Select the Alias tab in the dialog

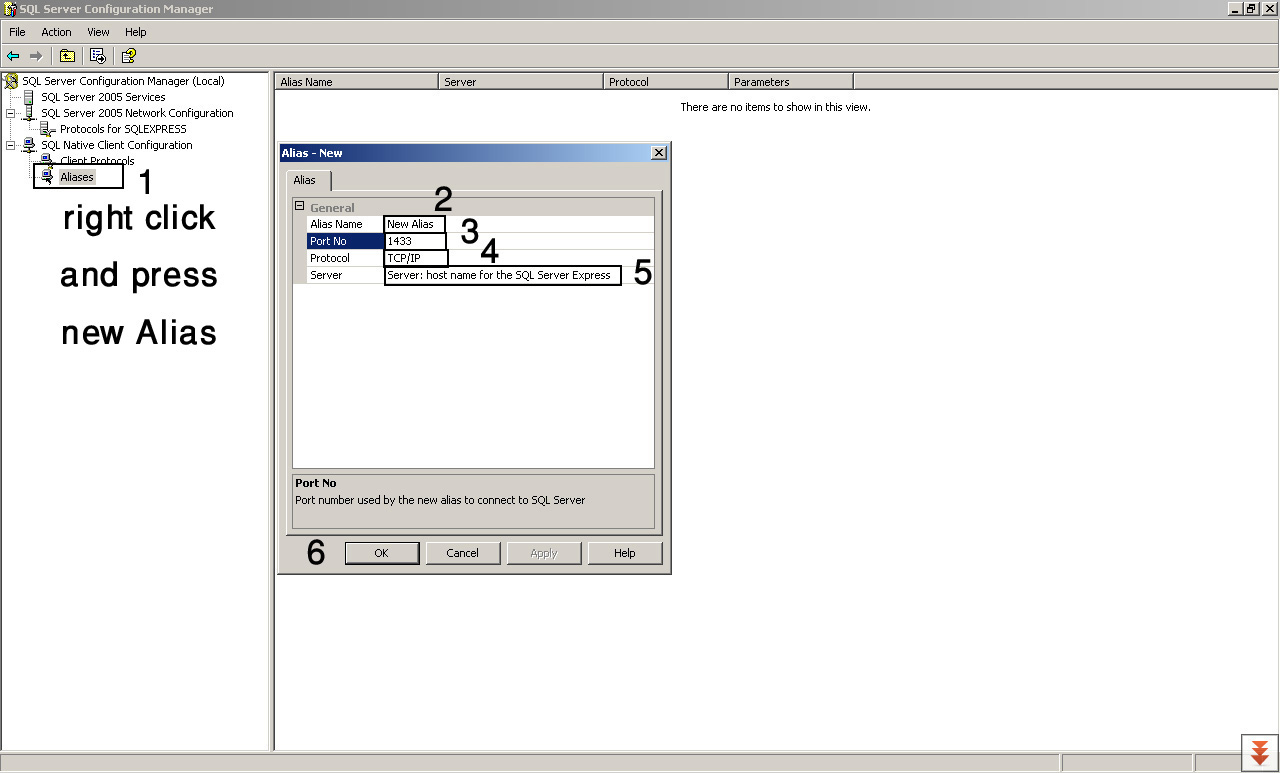pos(305,180)
